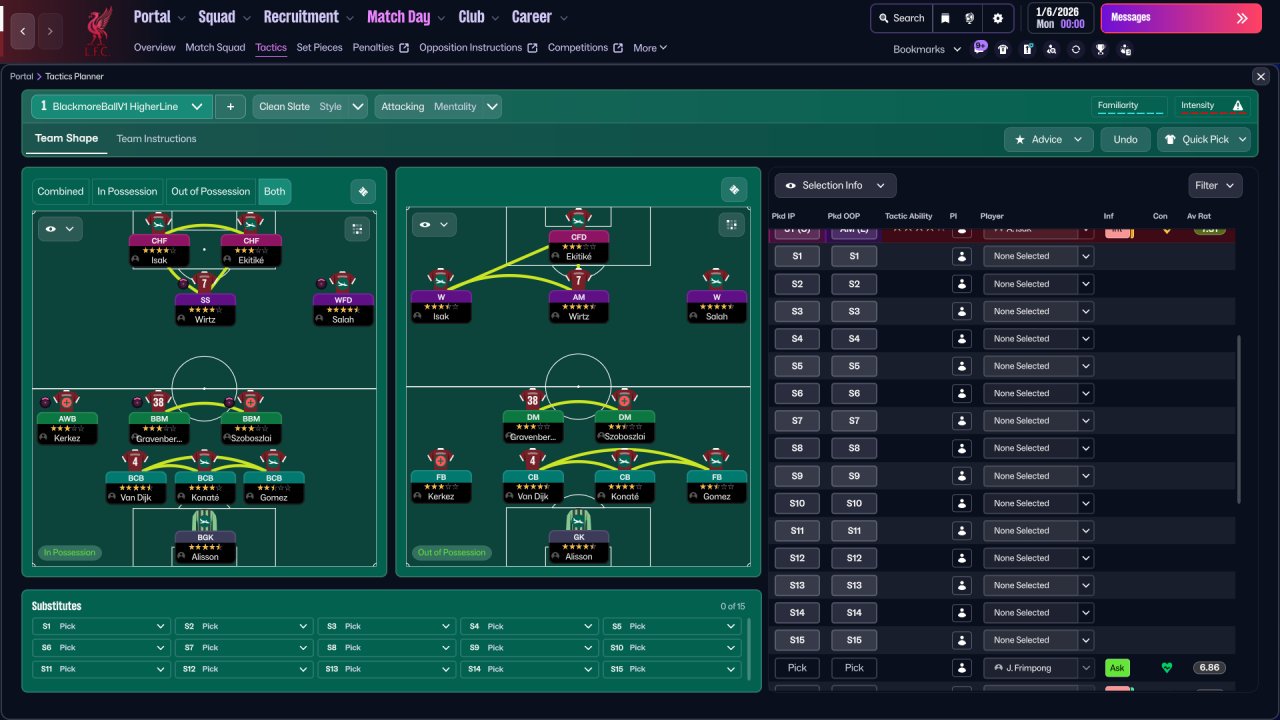Viewport: 1280px width, 720px height.
Task: Click the Intensity warning triangle icon
Action: (x=1238, y=106)
